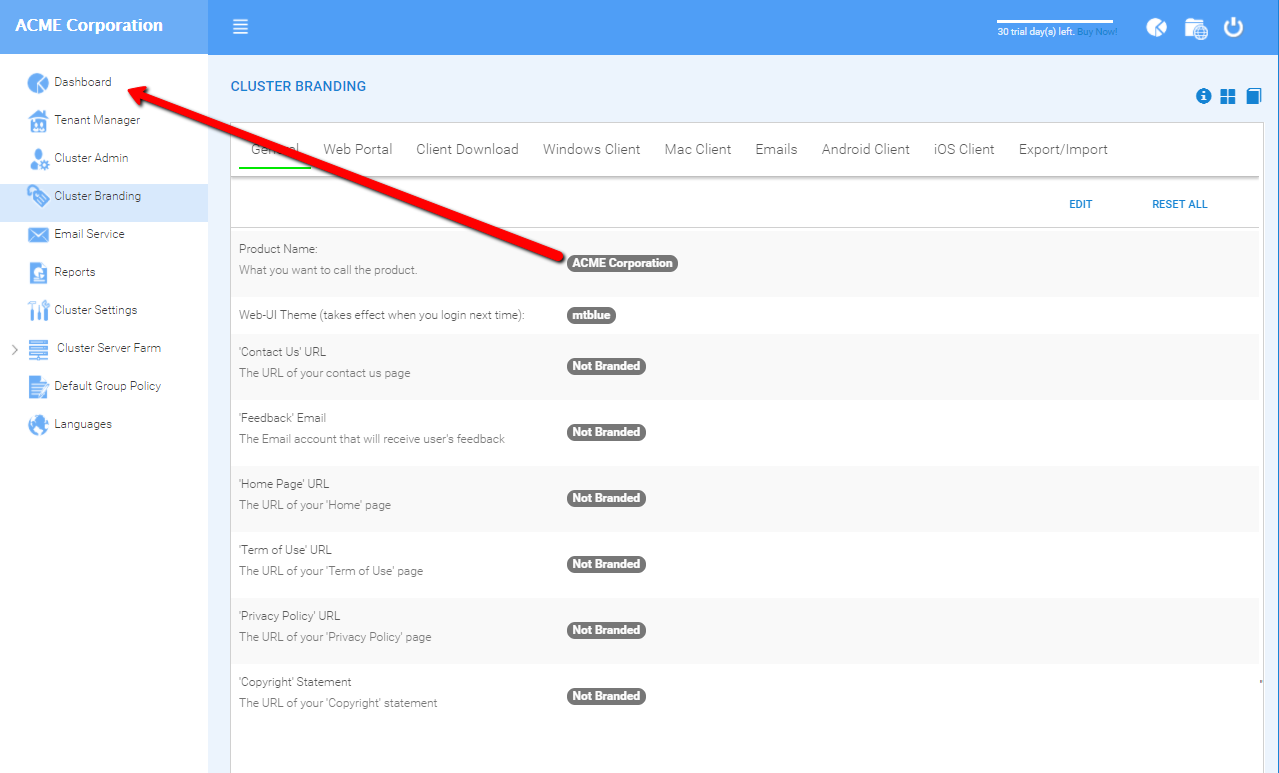Viewport: 1279px width, 773px height.
Task: Open Tenant Manager in sidebar
Action: pyautogui.click(x=97, y=120)
